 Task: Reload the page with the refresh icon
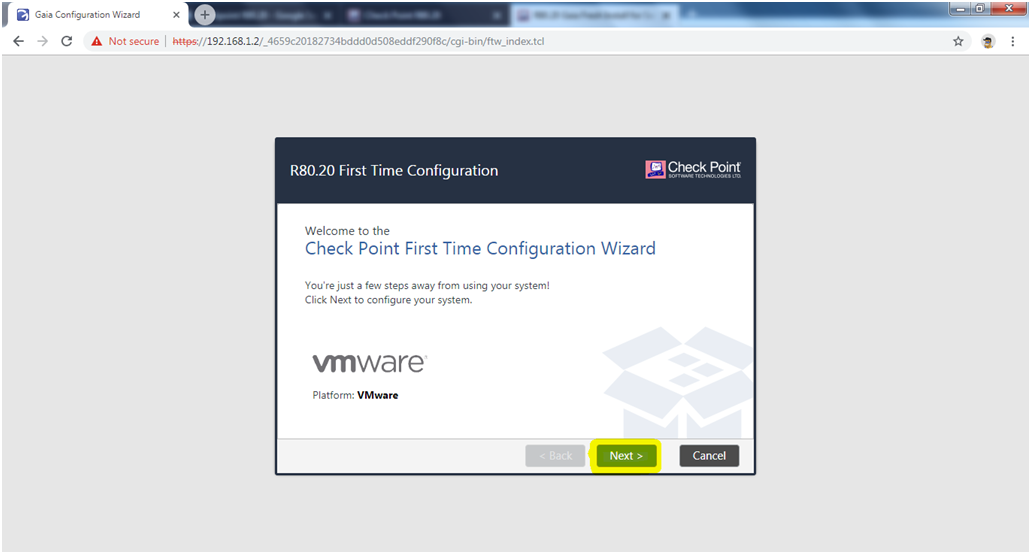click(66, 41)
